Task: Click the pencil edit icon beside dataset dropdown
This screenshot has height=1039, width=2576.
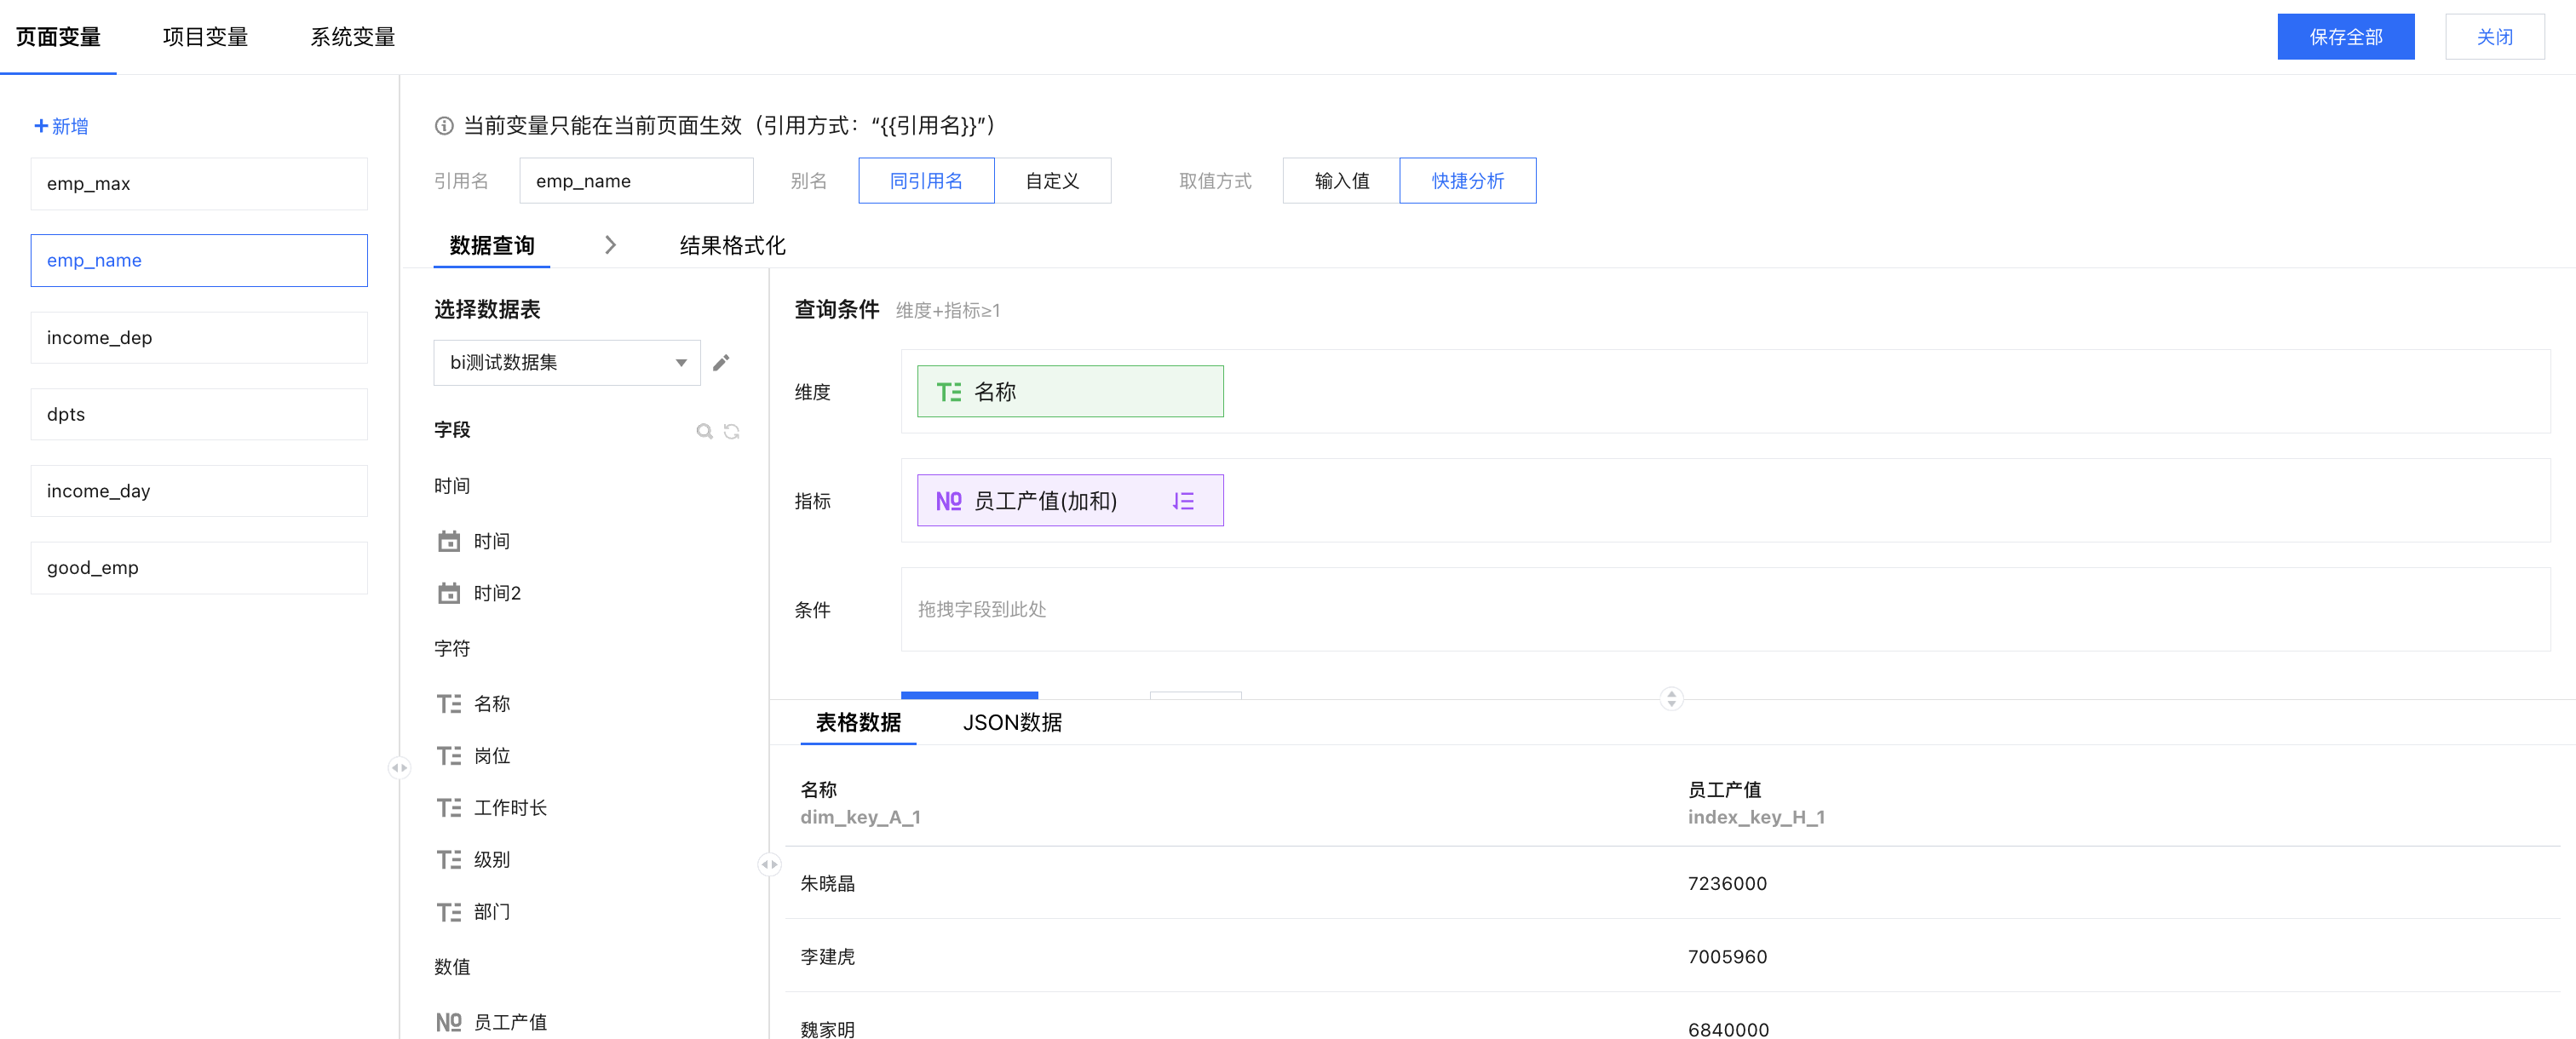Action: click(x=721, y=362)
